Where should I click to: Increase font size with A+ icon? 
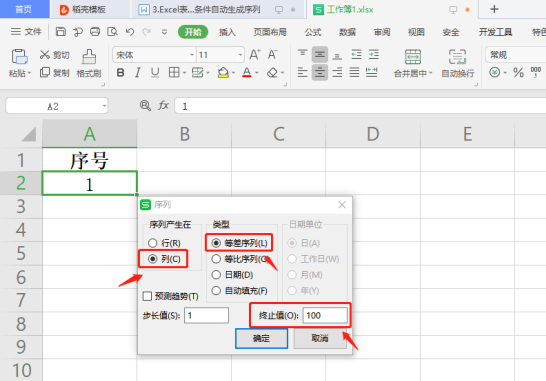click(x=255, y=55)
